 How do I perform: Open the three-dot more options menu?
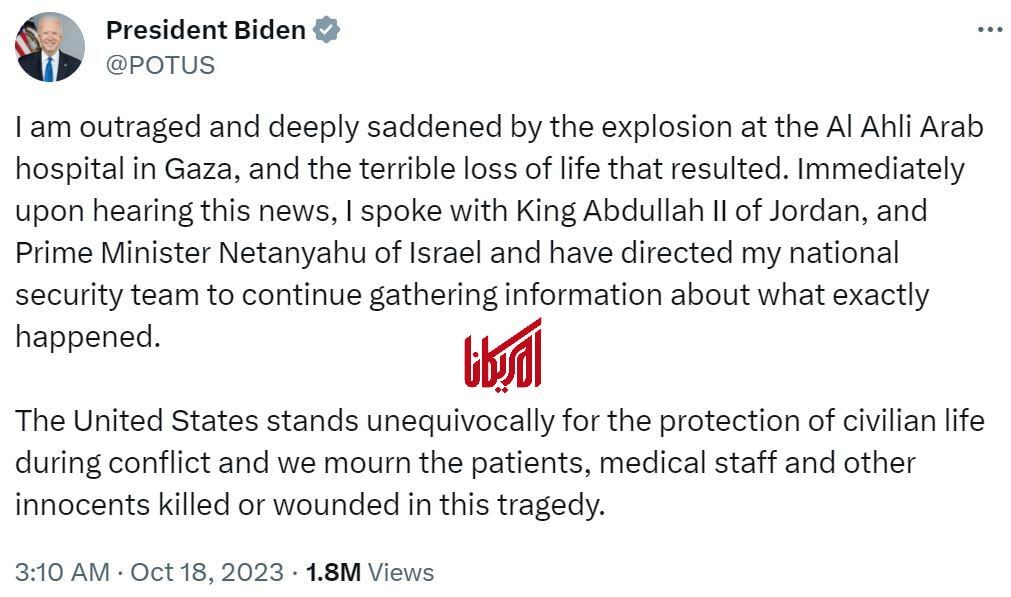pyautogui.click(x=989, y=30)
